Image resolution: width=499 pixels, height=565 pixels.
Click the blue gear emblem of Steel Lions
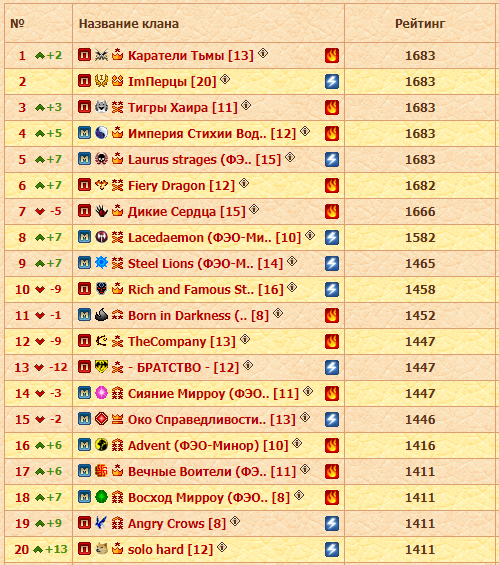pos(102,263)
